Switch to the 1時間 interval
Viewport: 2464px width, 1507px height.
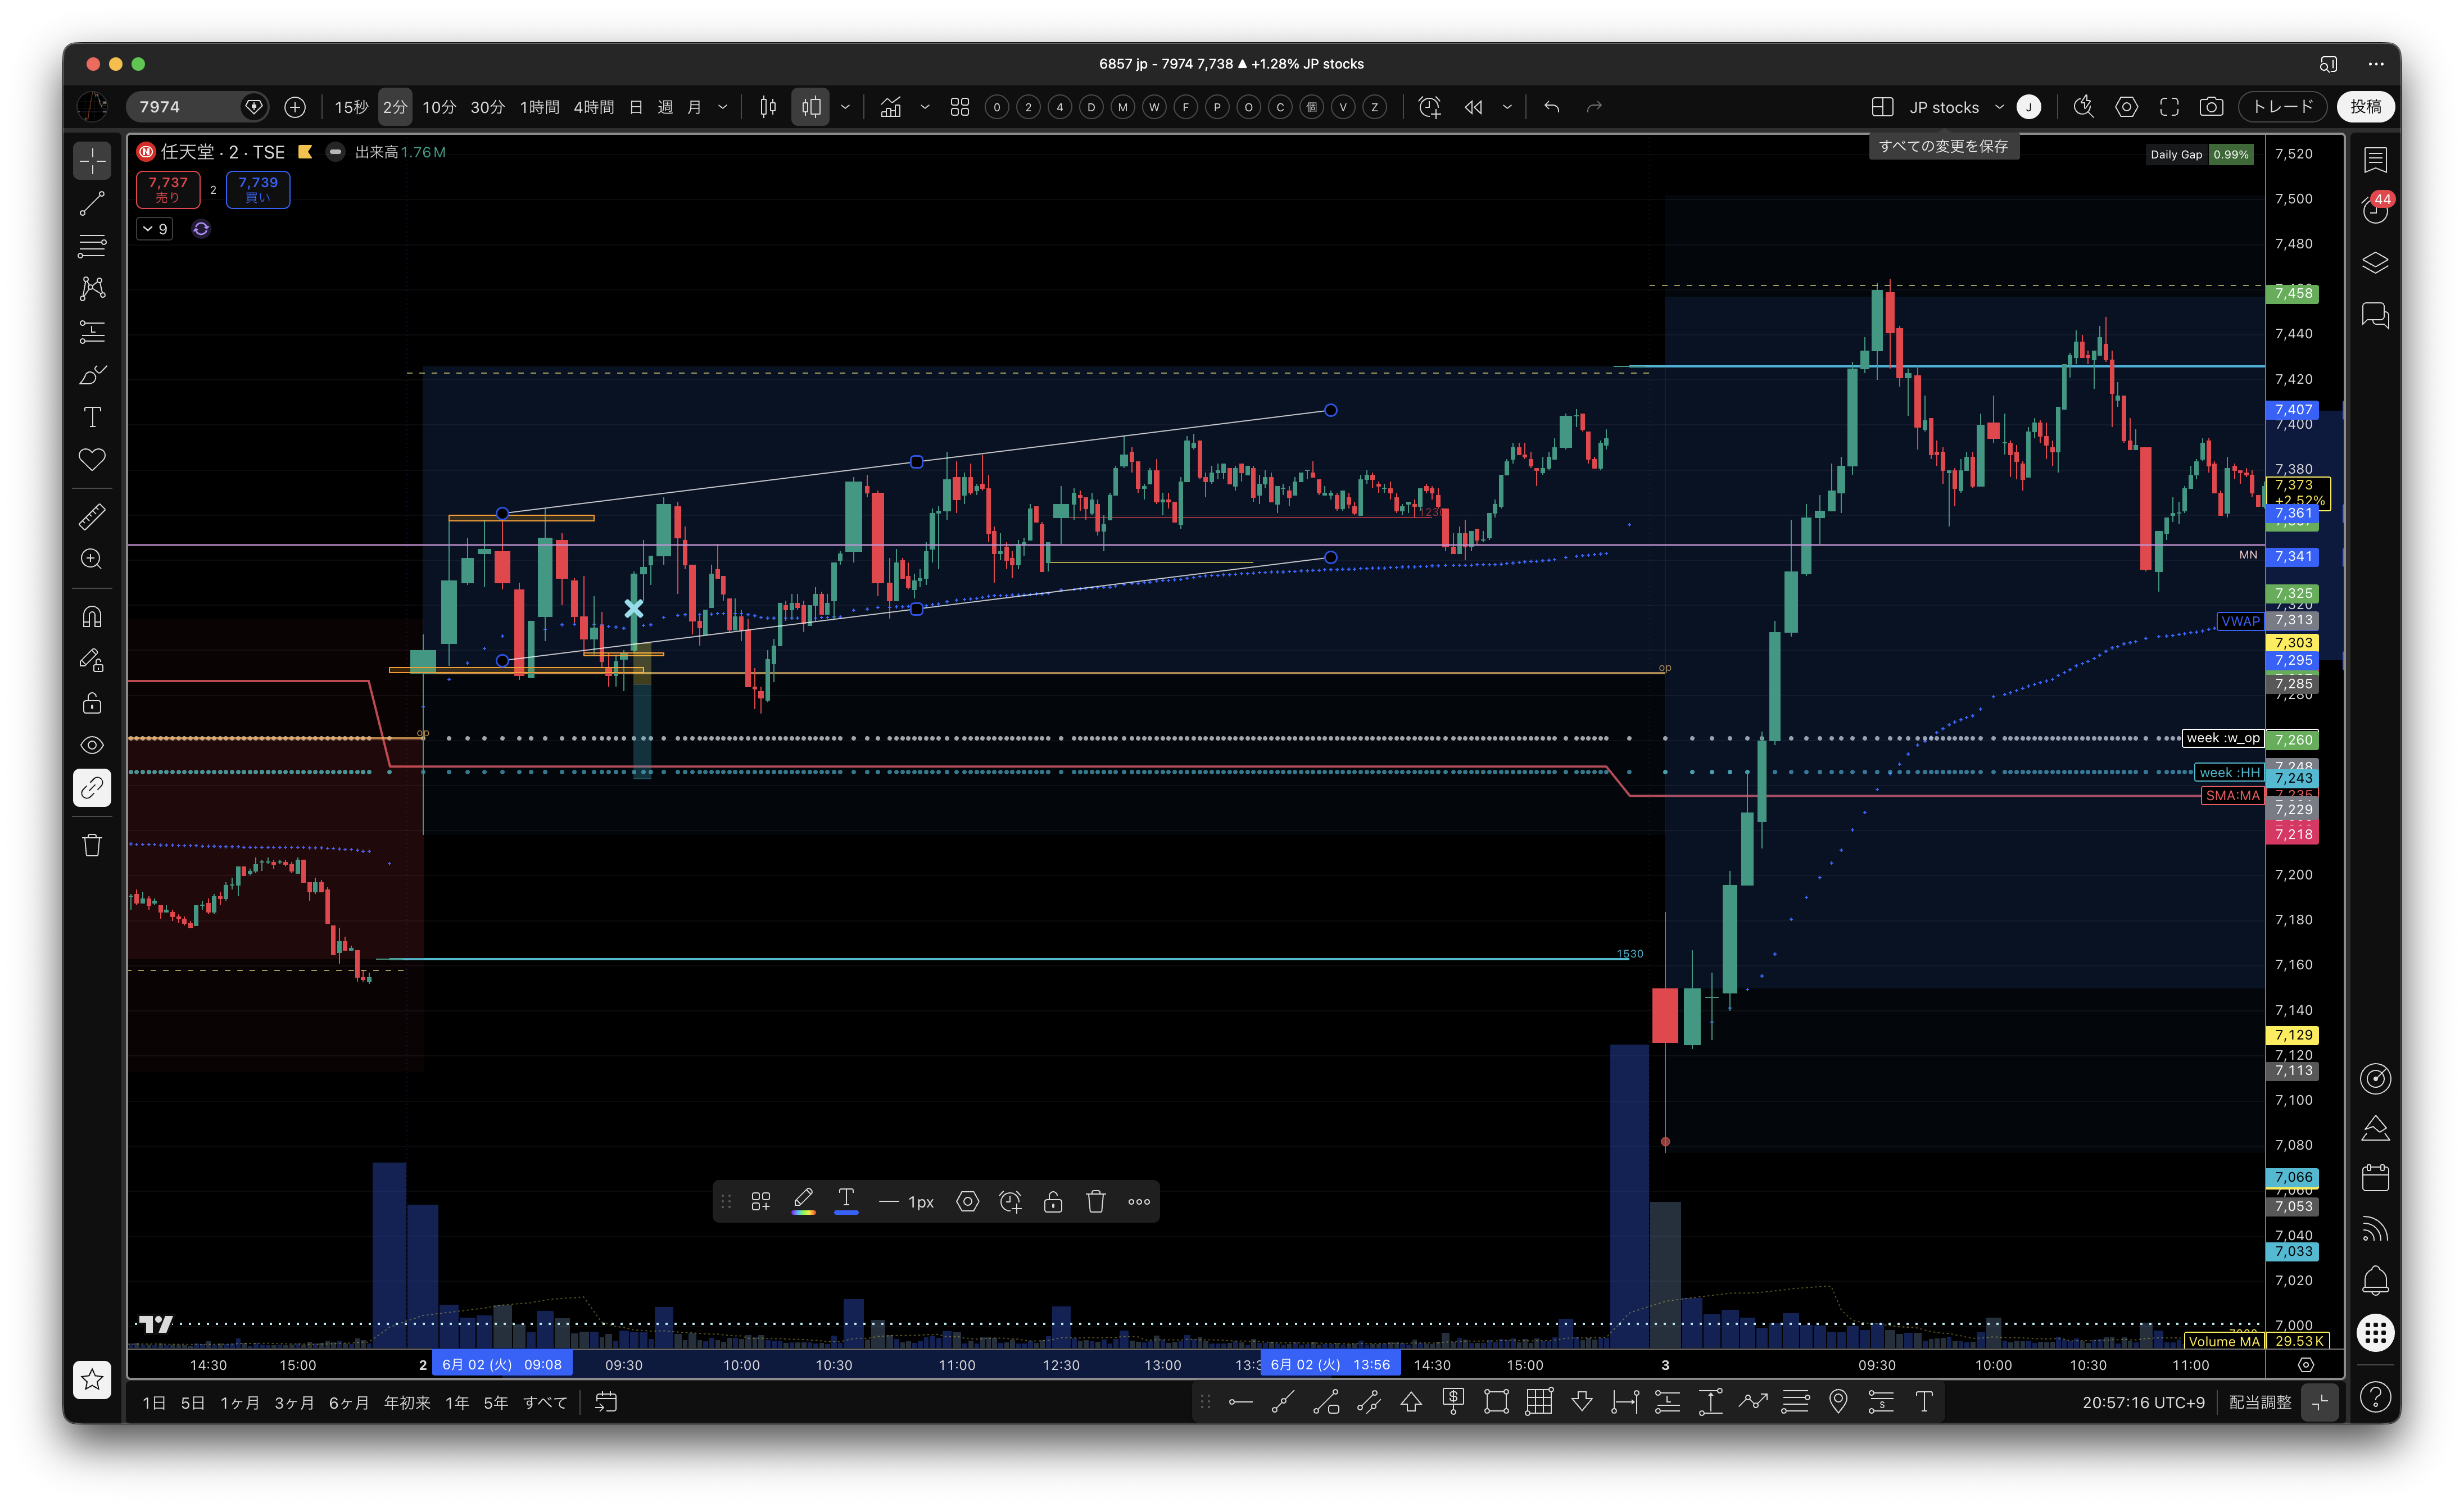539,107
